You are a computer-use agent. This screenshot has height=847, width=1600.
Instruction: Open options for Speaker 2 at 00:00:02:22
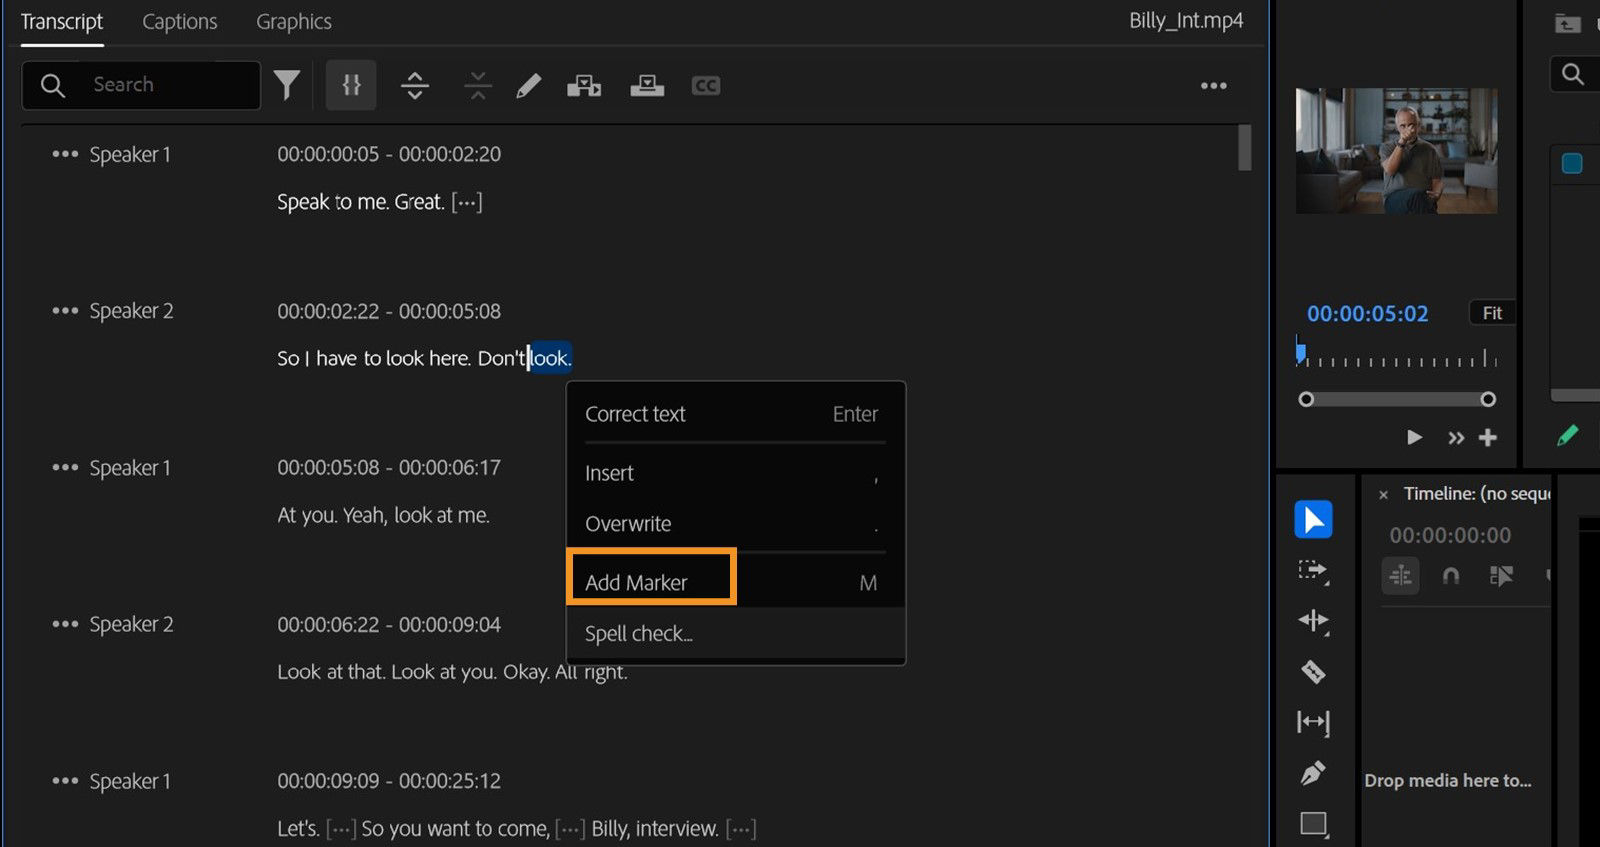pyautogui.click(x=65, y=311)
